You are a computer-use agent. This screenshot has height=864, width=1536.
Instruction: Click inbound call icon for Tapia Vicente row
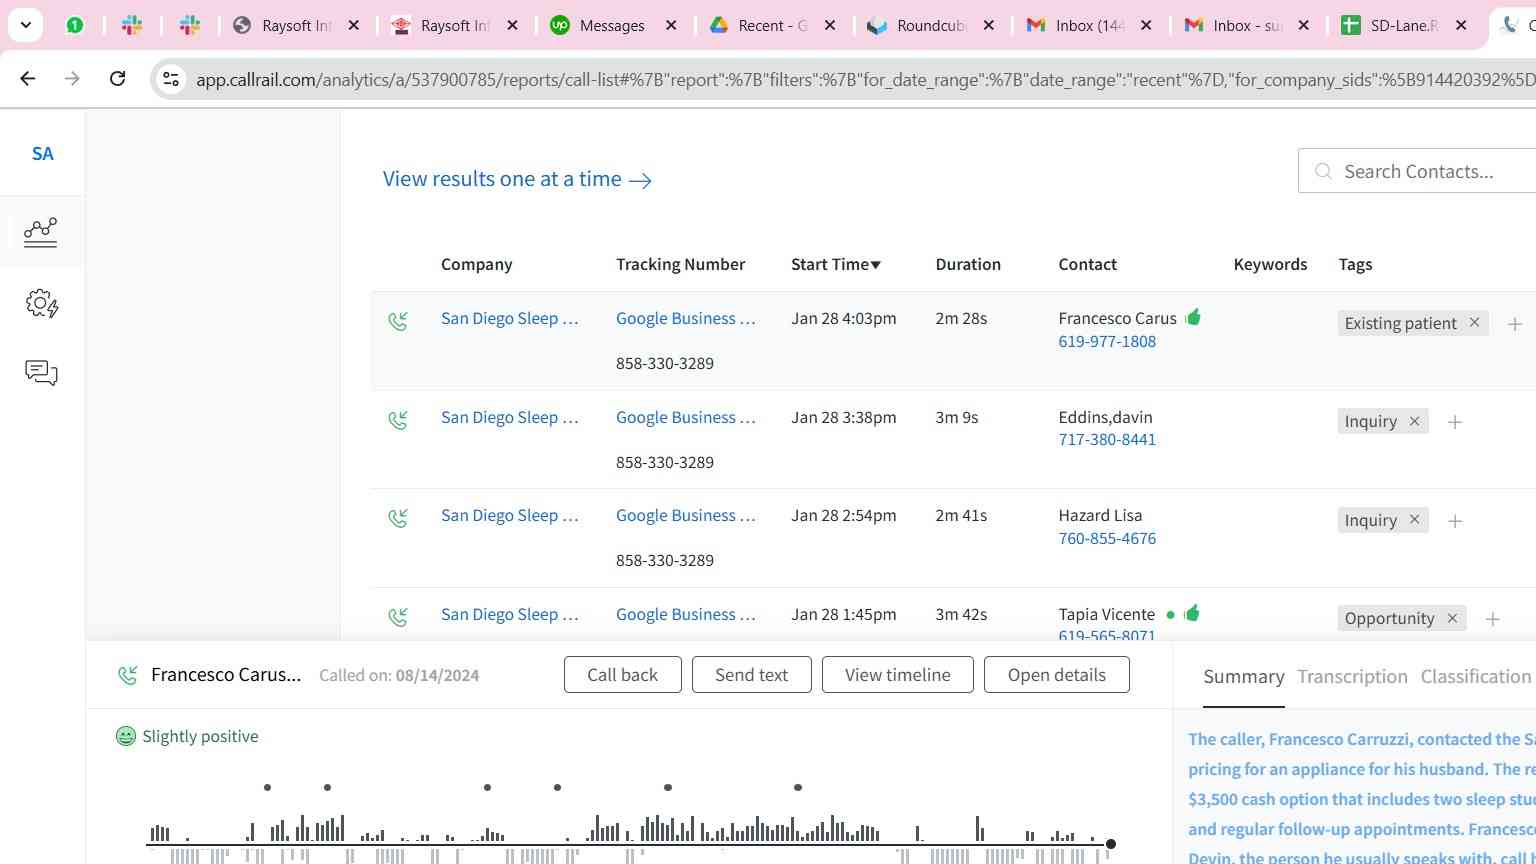click(x=398, y=617)
